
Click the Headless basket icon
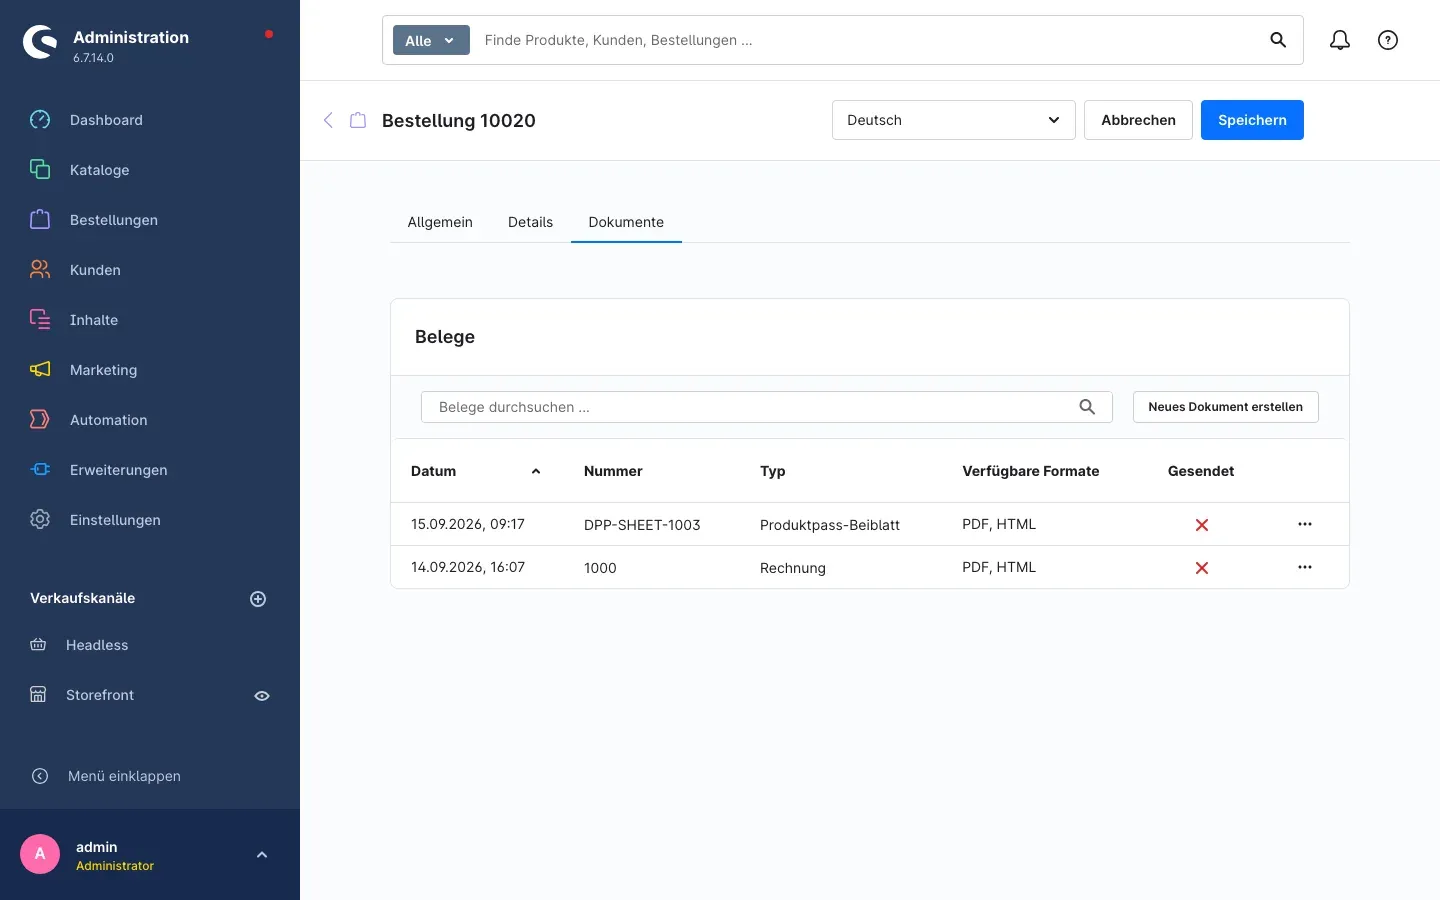(38, 645)
